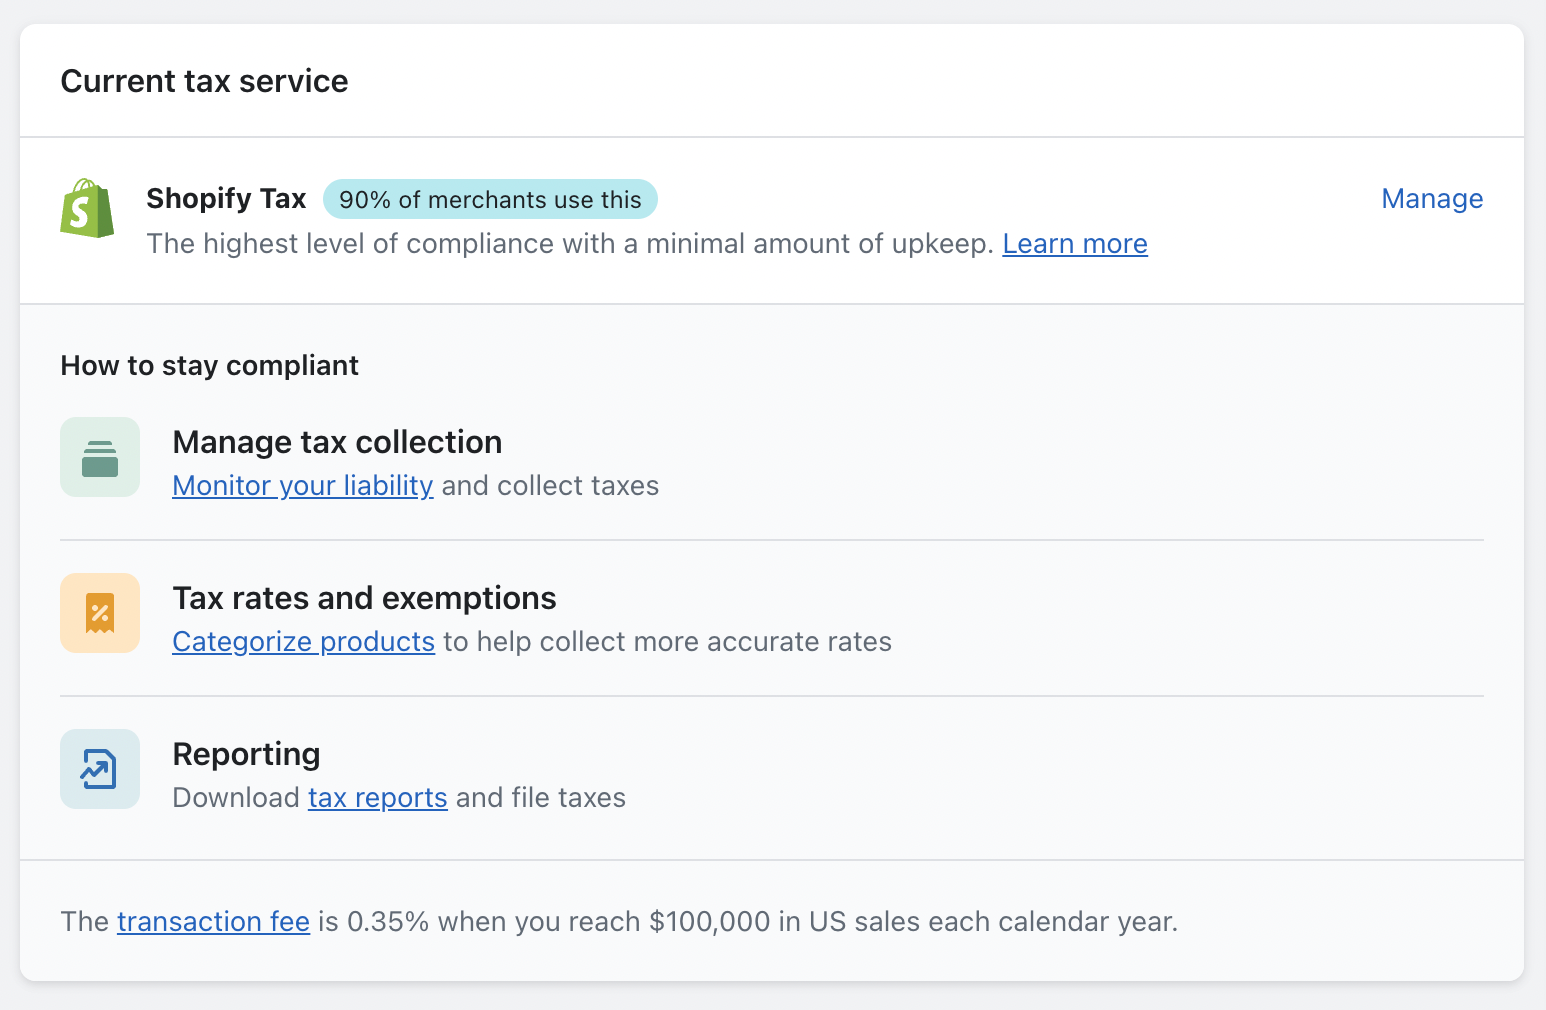The width and height of the screenshot is (1546, 1010).
Task: Follow the Monitor your liability link
Action: [303, 486]
